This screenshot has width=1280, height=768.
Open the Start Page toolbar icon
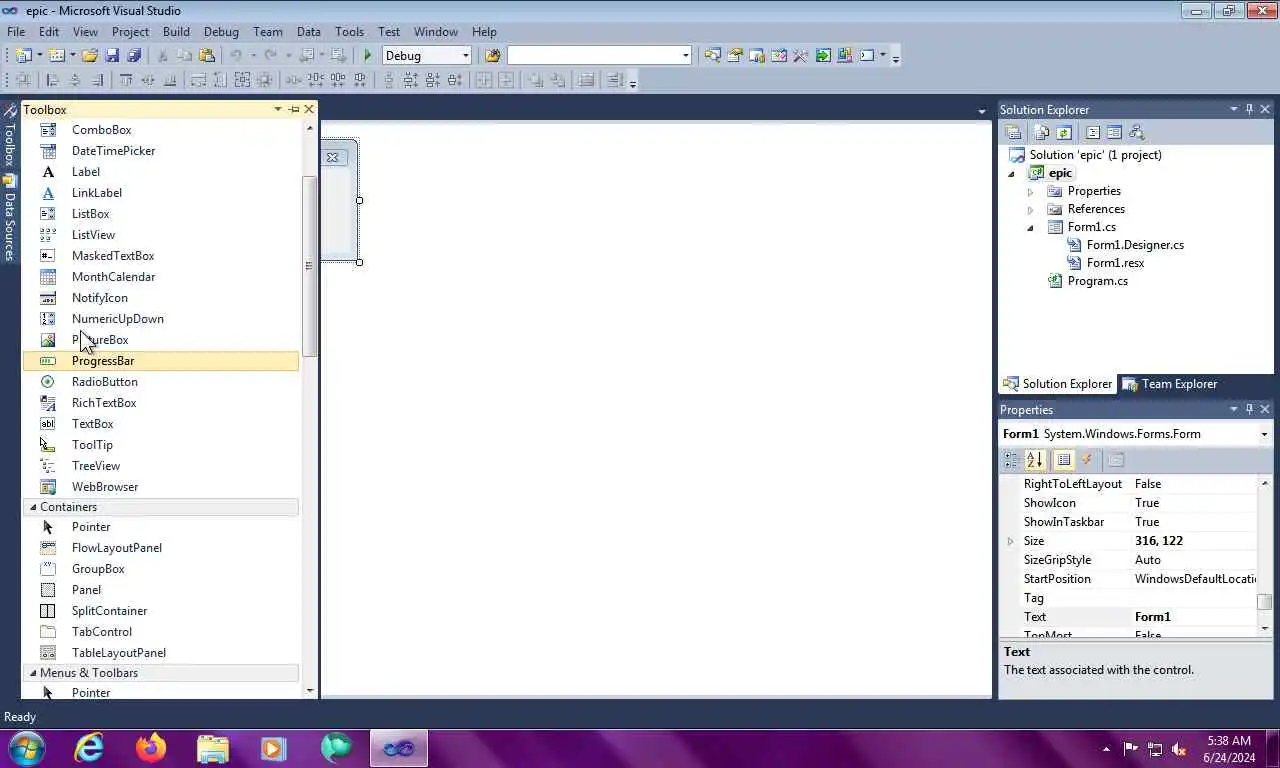point(823,55)
